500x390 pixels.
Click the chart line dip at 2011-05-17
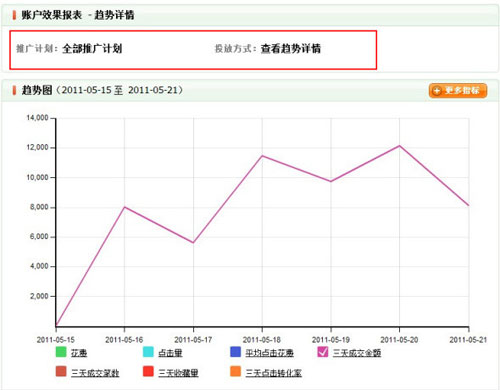click(x=193, y=242)
